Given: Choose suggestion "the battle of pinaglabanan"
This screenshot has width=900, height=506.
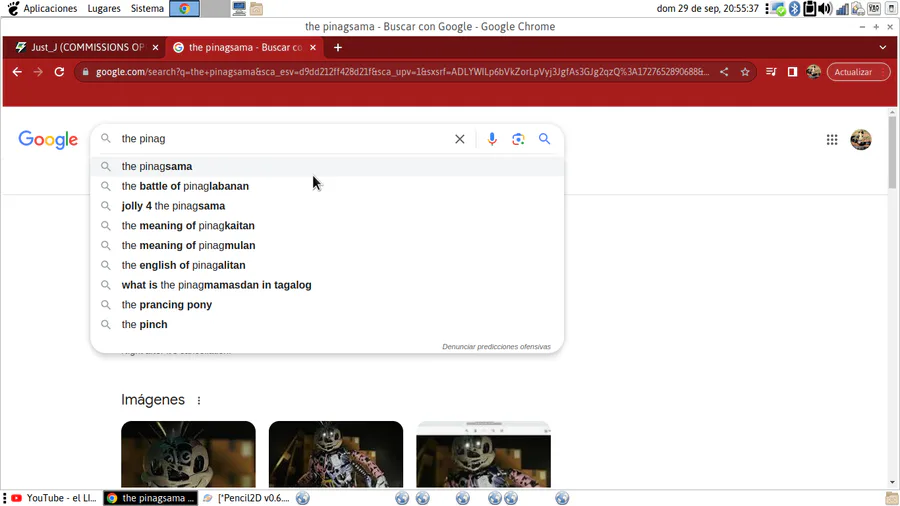Looking at the screenshot, I should tap(327, 186).
